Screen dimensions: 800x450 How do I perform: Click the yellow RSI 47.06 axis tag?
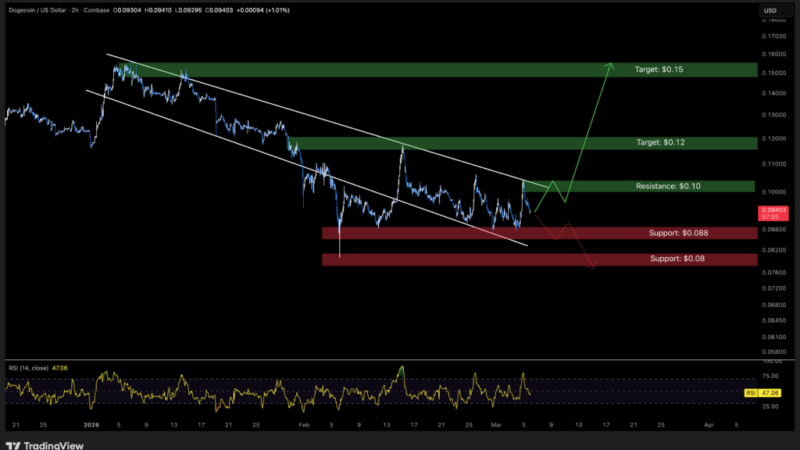coord(762,393)
